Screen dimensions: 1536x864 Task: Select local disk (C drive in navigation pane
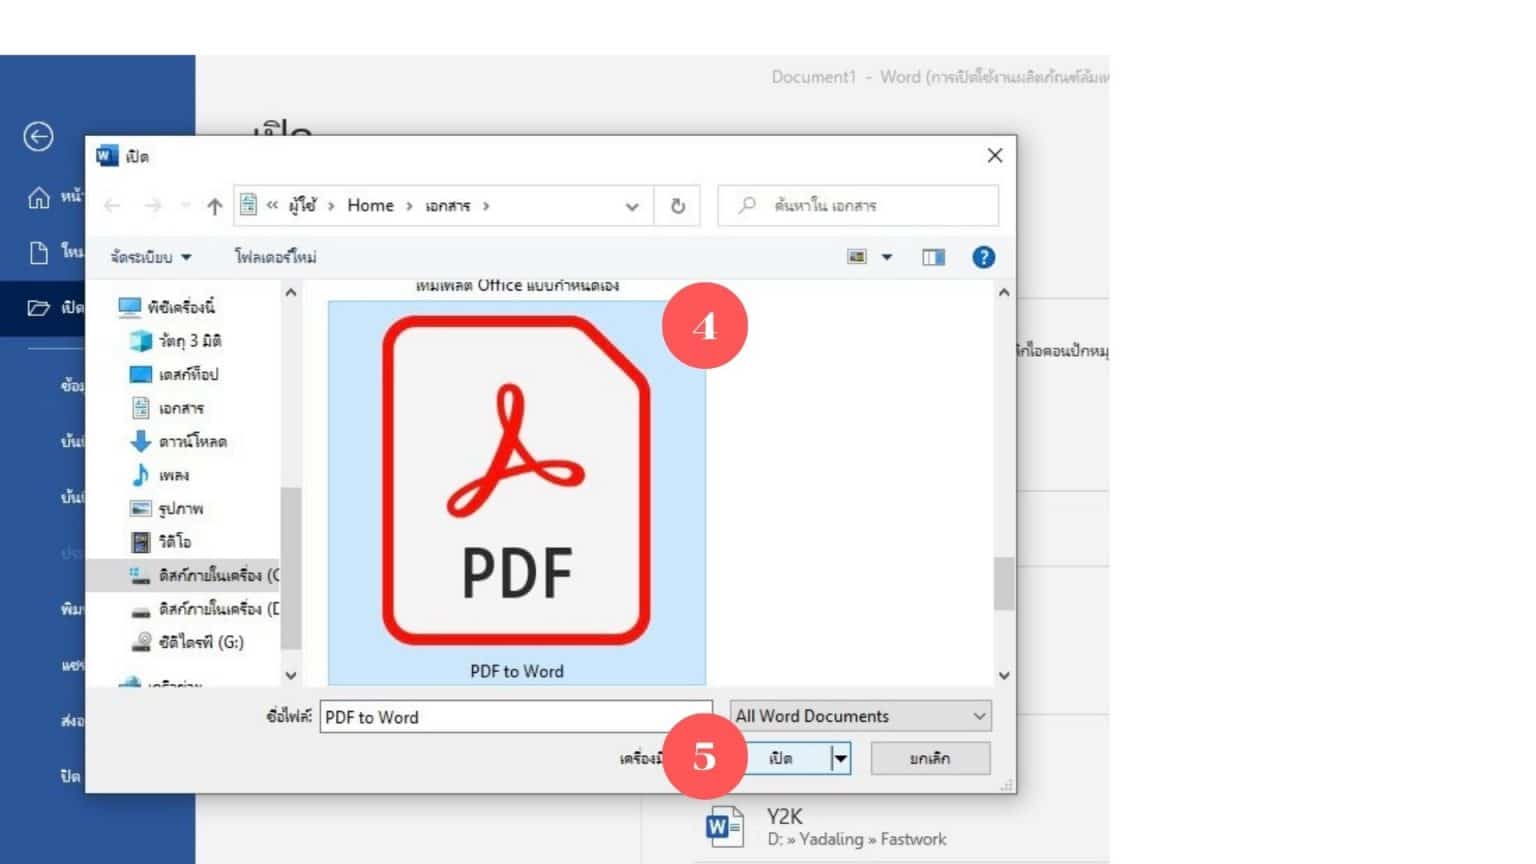204,575
